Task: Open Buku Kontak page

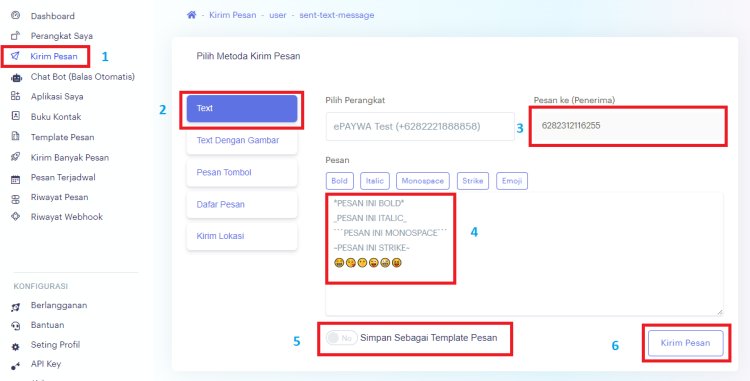Action: click(x=56, y=117)
